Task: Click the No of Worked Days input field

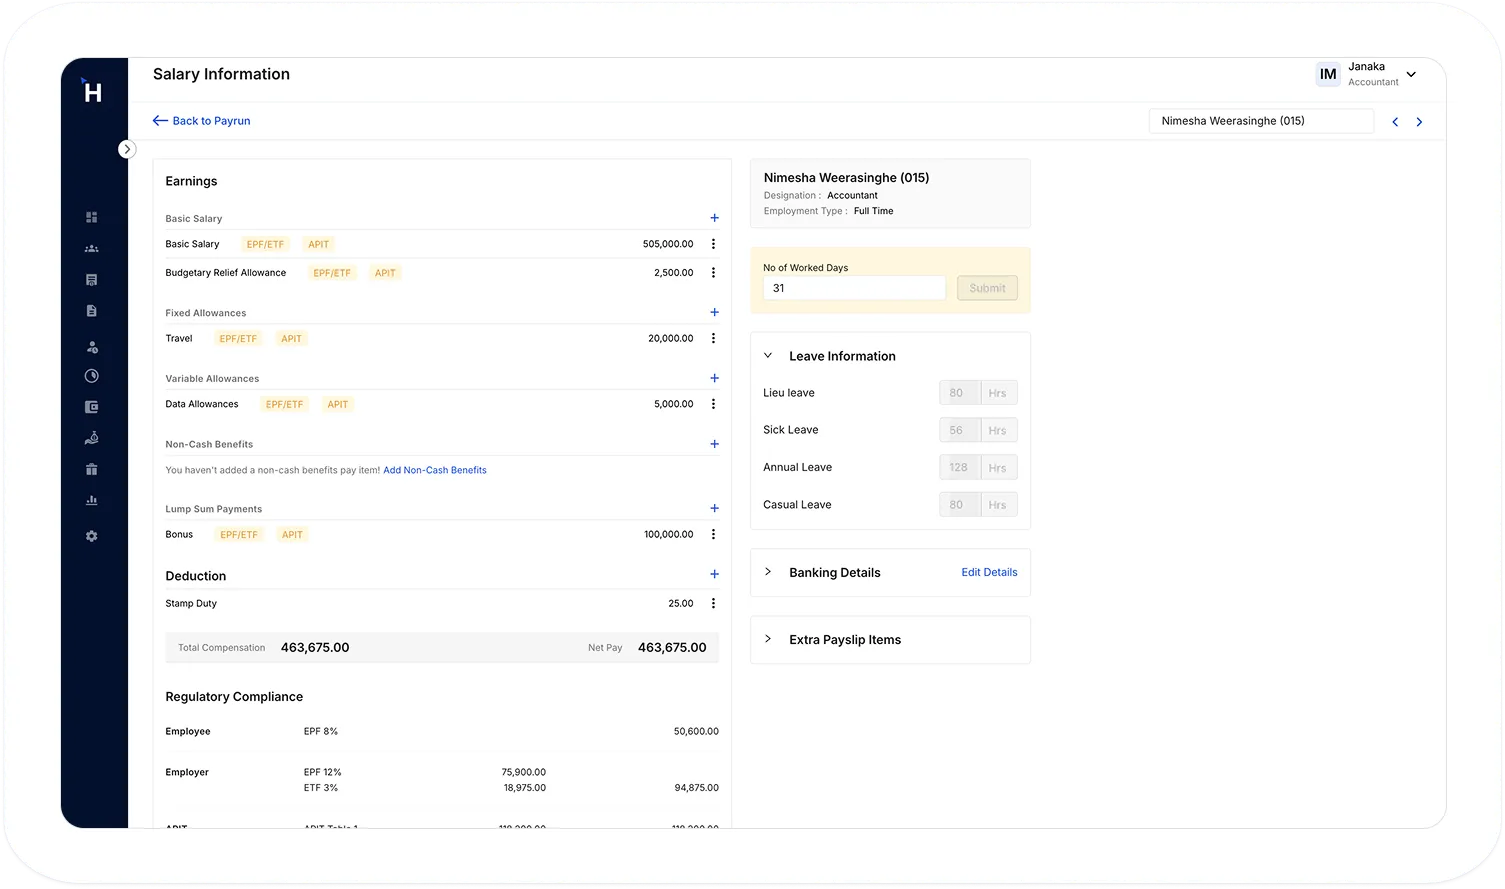Action: (854, 288)
